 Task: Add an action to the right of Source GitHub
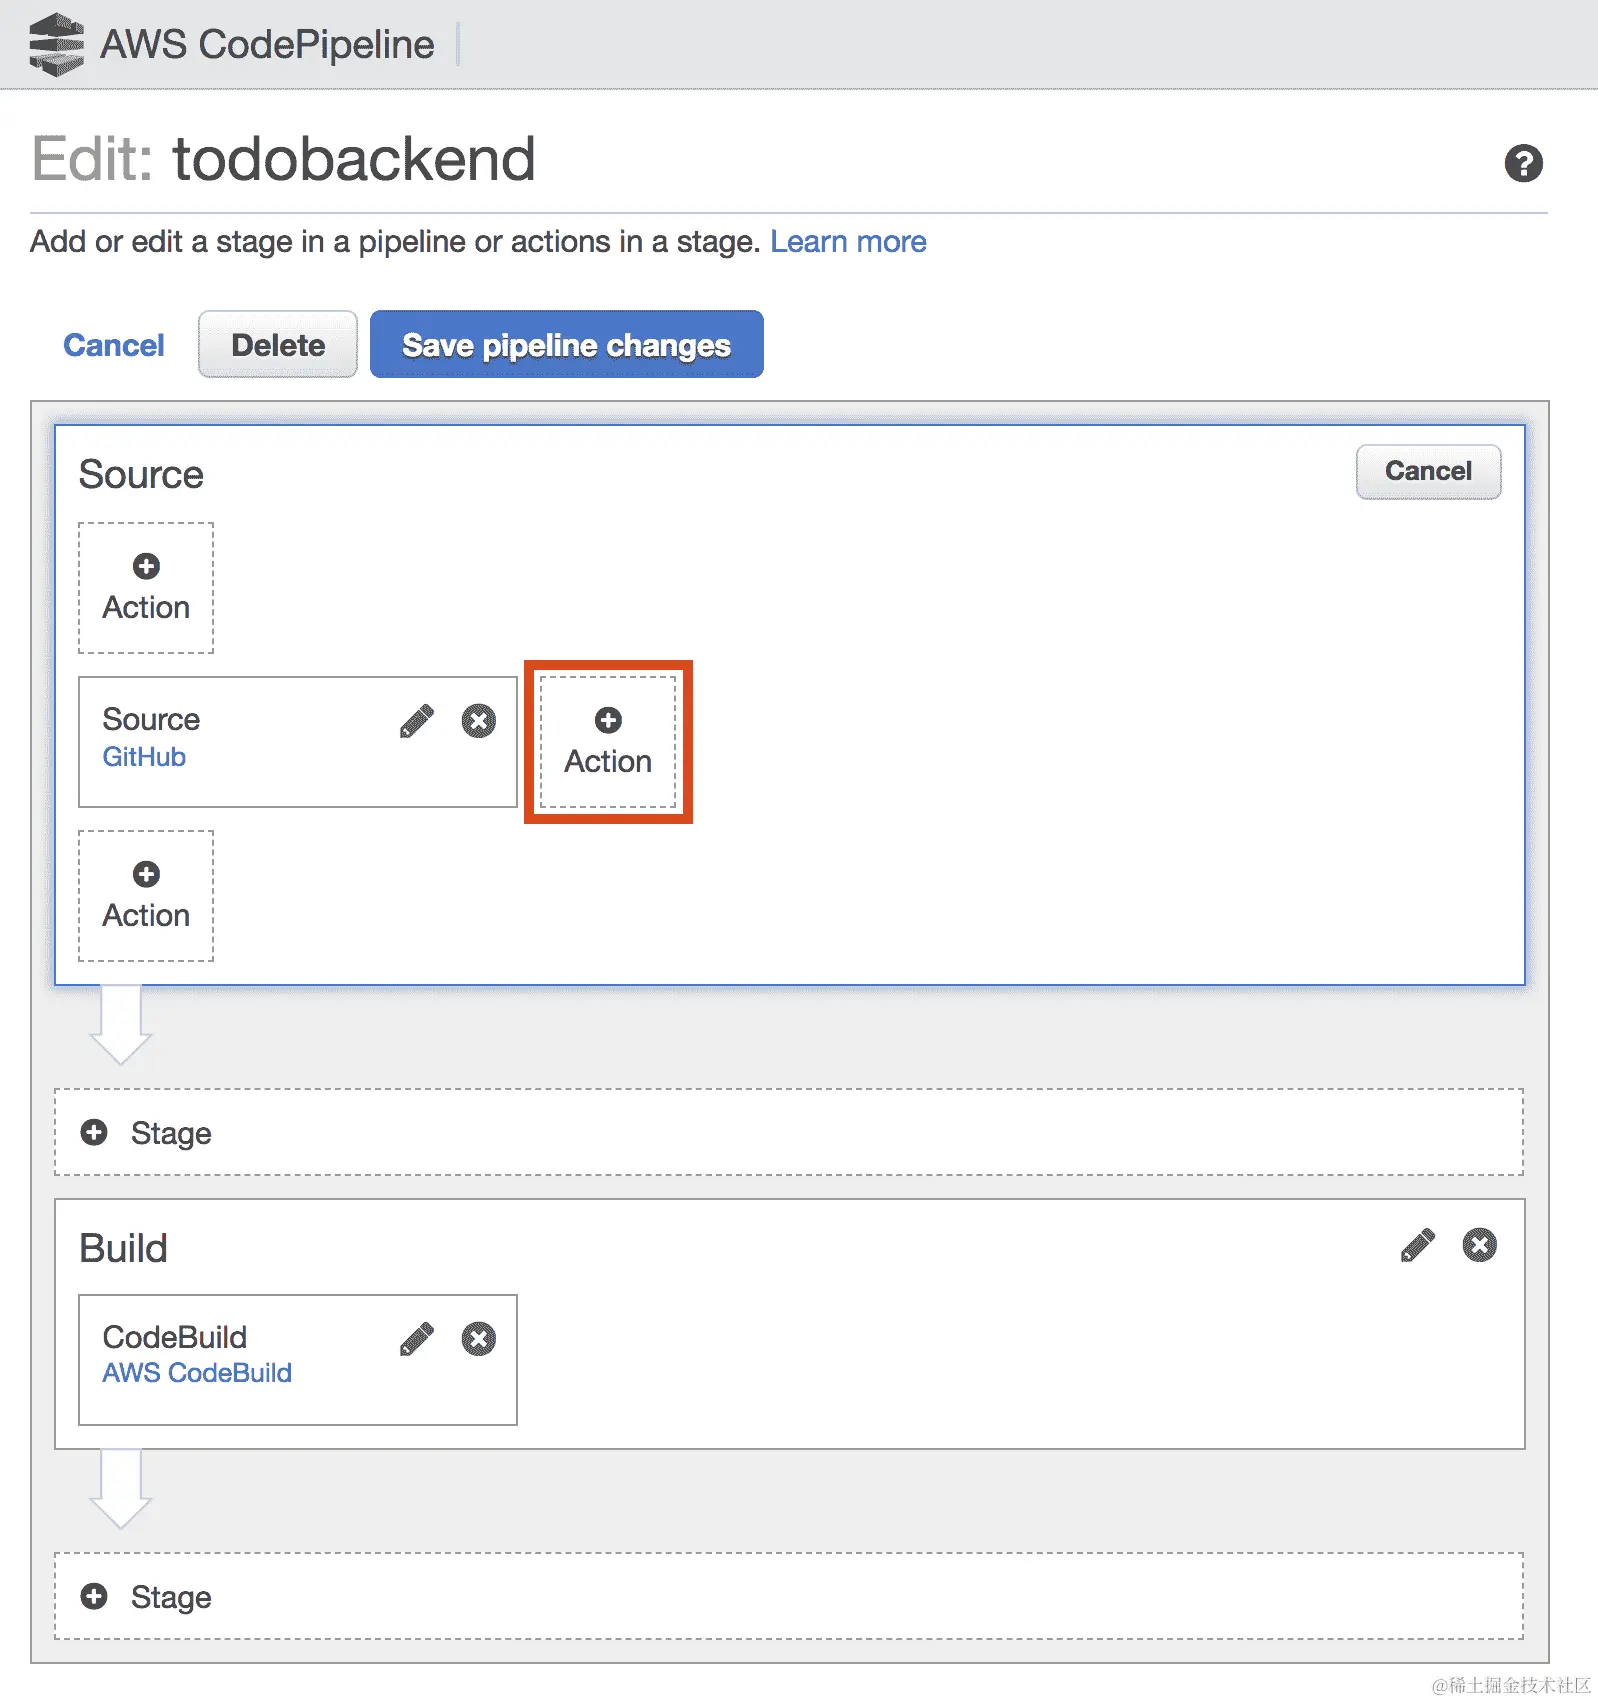(x=608, y=742)
